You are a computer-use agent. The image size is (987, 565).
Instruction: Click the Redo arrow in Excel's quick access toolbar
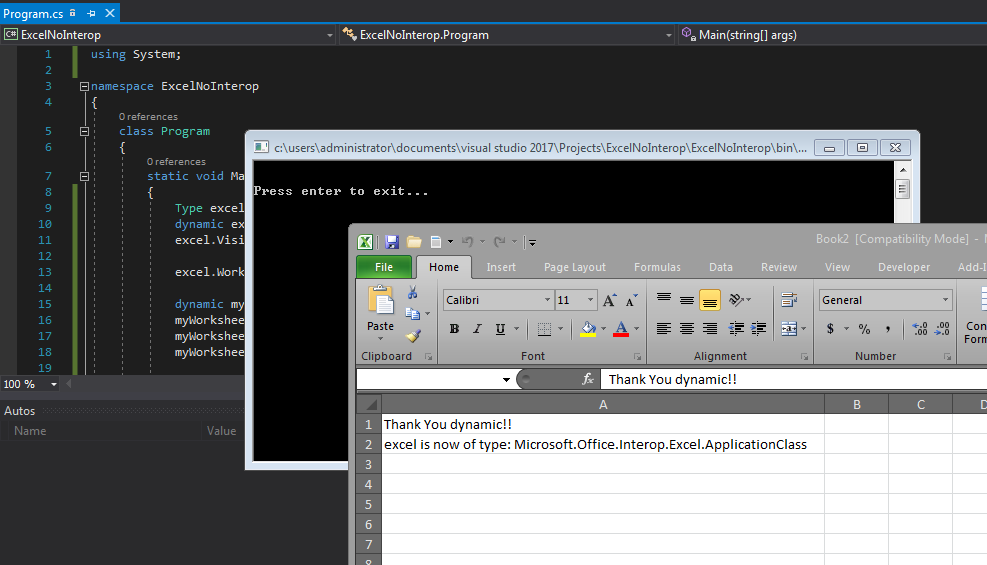pyautogui.click(x=500, y=242)
